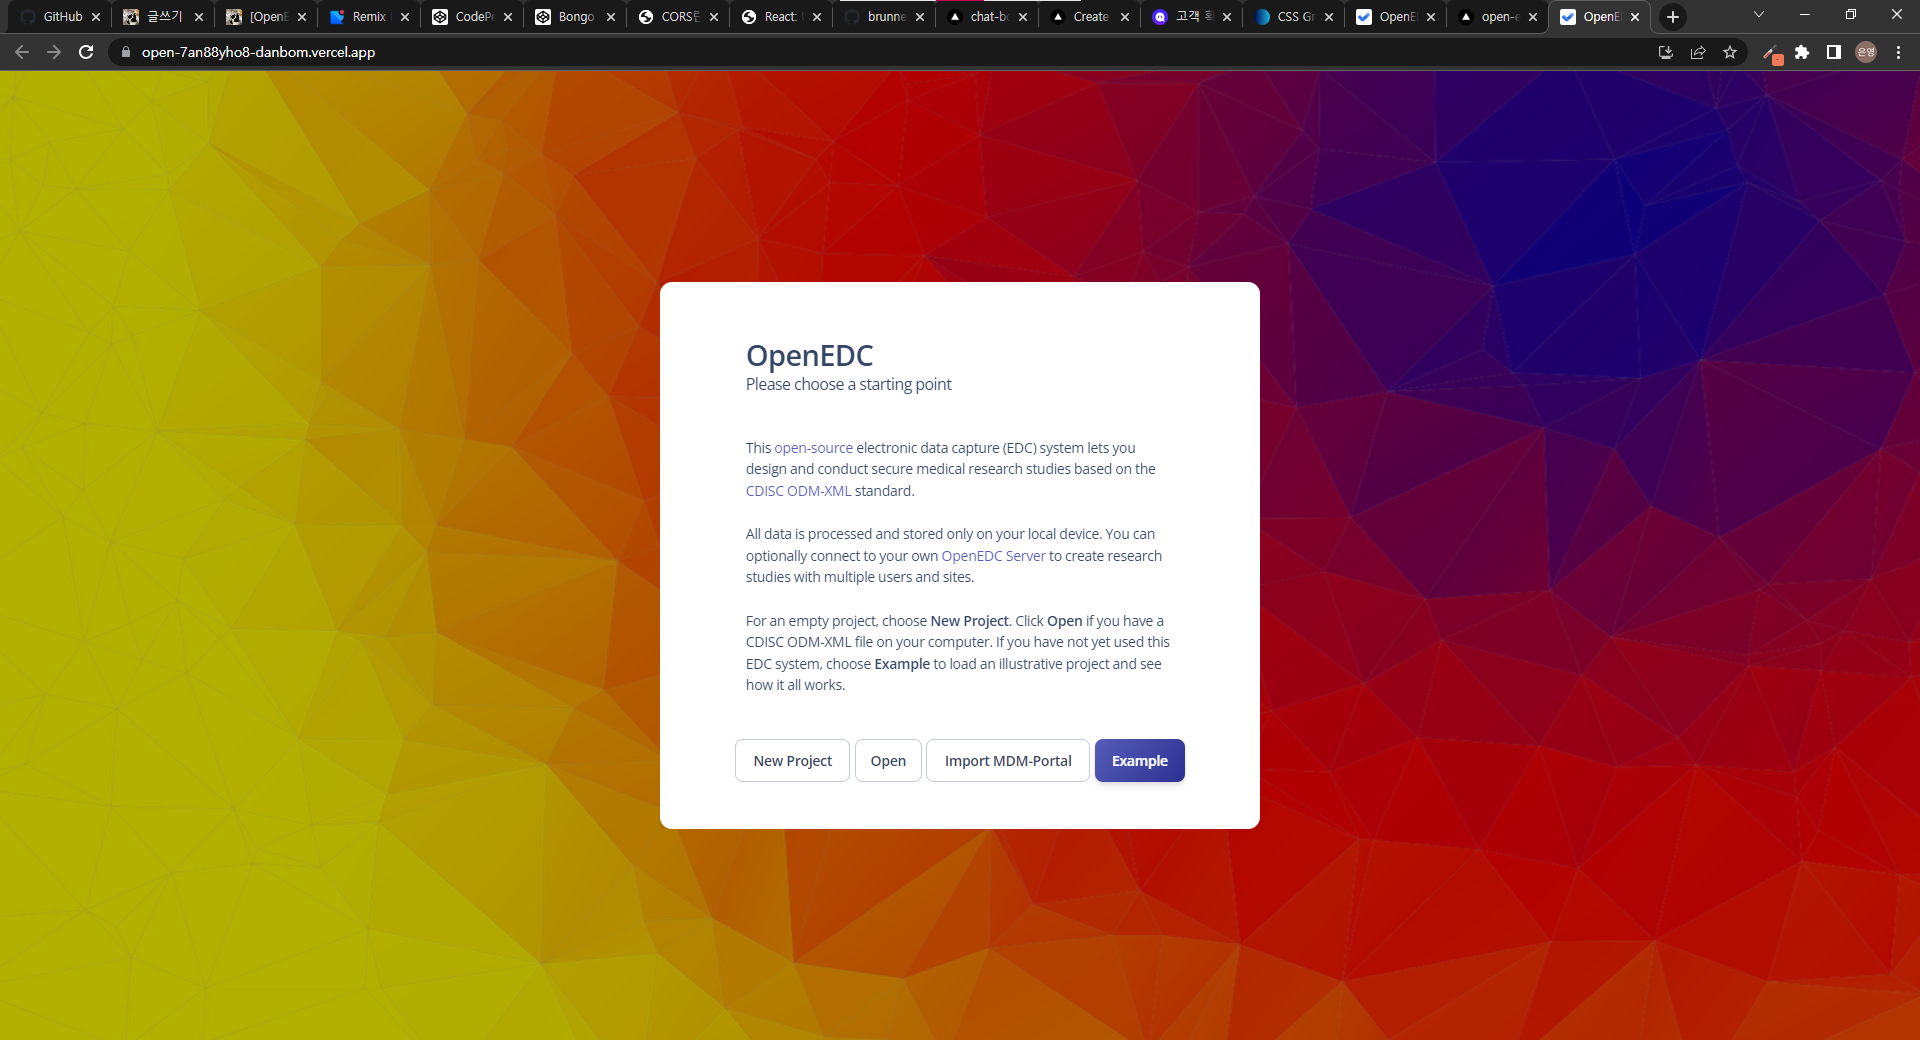Minimize the browser window
This screenshot has height=1040, width=1920.
coord(1805,15)
